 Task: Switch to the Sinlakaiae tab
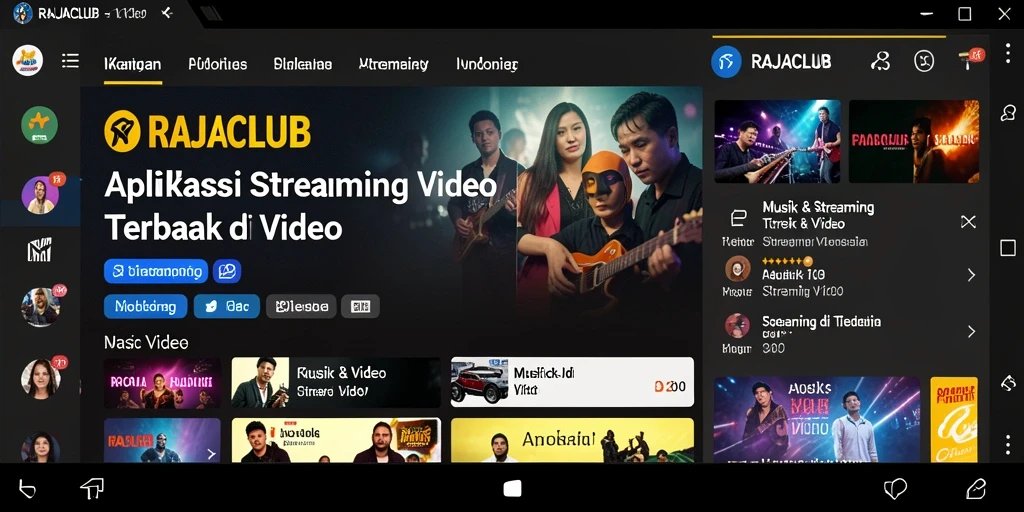302,64
